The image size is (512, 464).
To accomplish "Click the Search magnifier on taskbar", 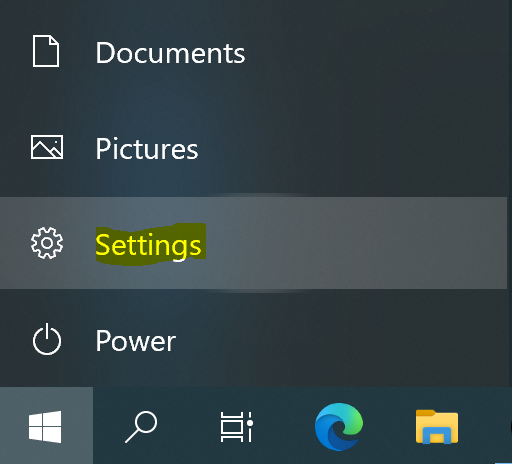I will point(141,427).
